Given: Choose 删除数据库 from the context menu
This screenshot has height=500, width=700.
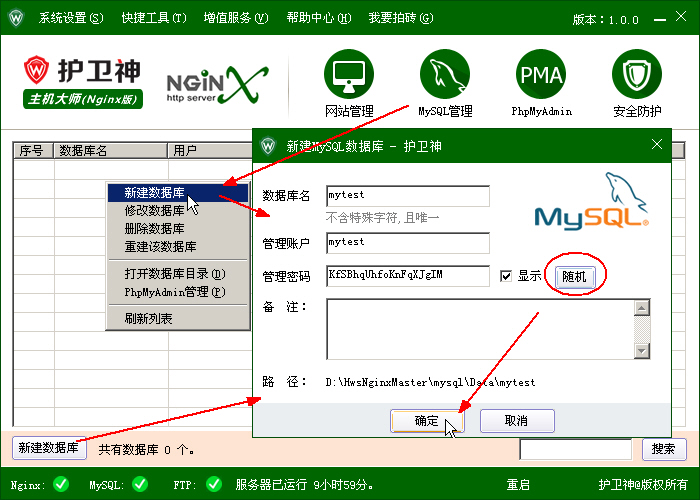Looking at the screenshot, I should (x=154, y=229).
